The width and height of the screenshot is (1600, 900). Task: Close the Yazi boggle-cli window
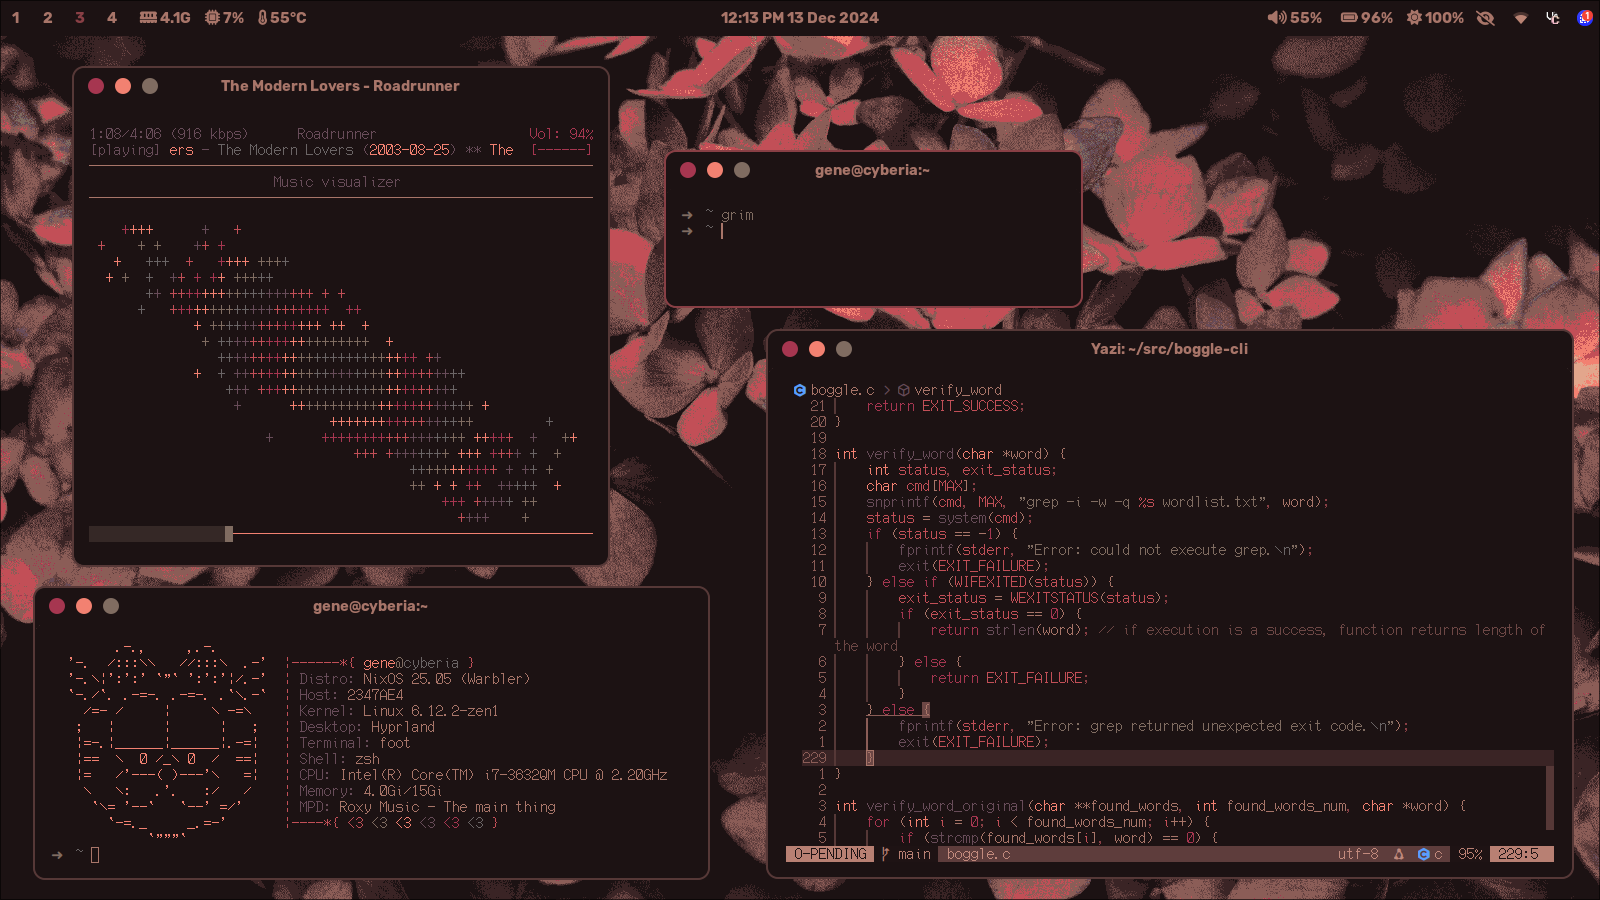click(x=790, y=349)
